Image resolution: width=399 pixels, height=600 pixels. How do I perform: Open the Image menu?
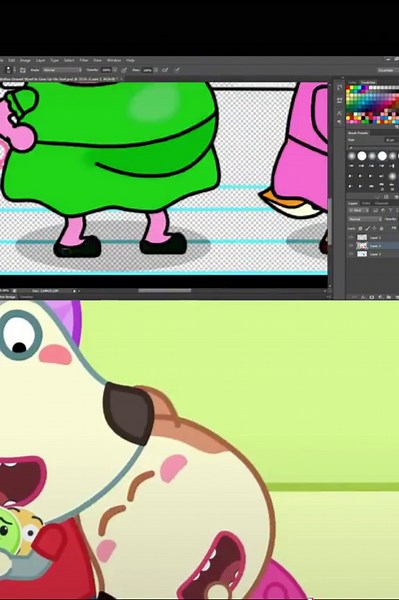click(x=25, y=60)
